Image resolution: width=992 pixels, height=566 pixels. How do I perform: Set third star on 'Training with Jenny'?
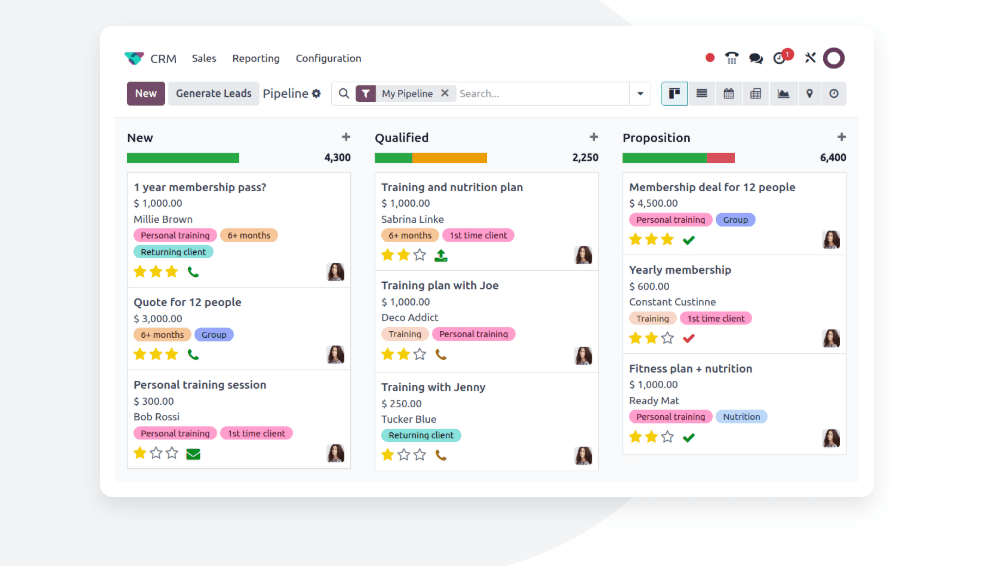[419, 455]
